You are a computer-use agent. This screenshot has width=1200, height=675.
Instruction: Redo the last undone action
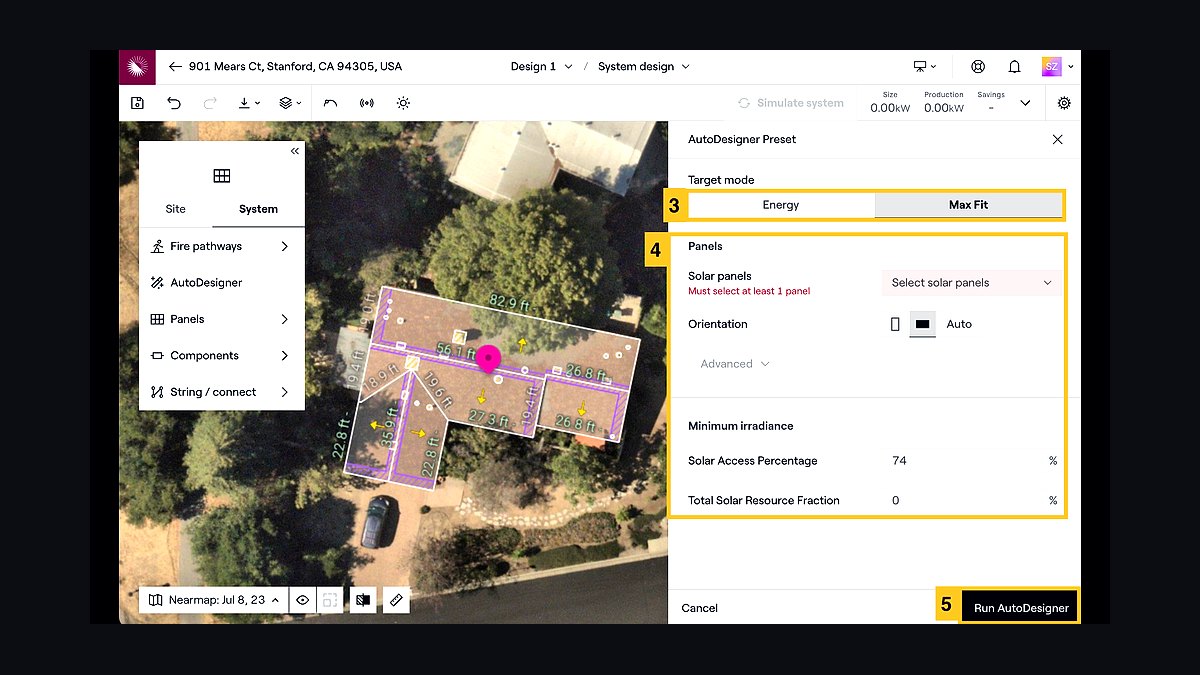point(210,103)
